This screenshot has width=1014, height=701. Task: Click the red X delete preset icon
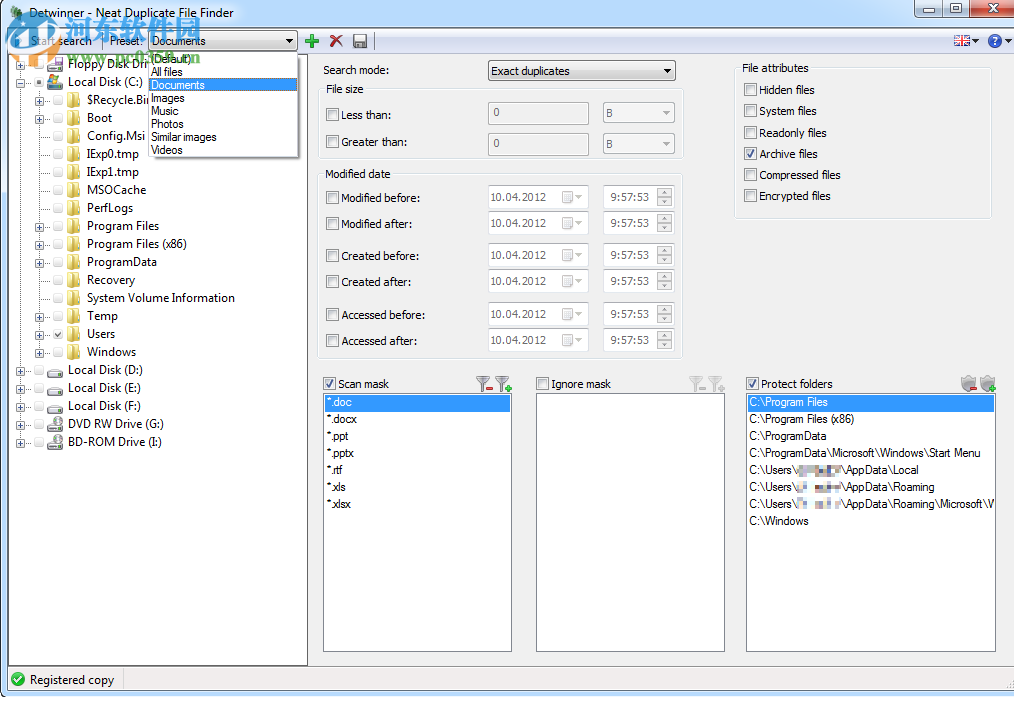coord(336,41)
